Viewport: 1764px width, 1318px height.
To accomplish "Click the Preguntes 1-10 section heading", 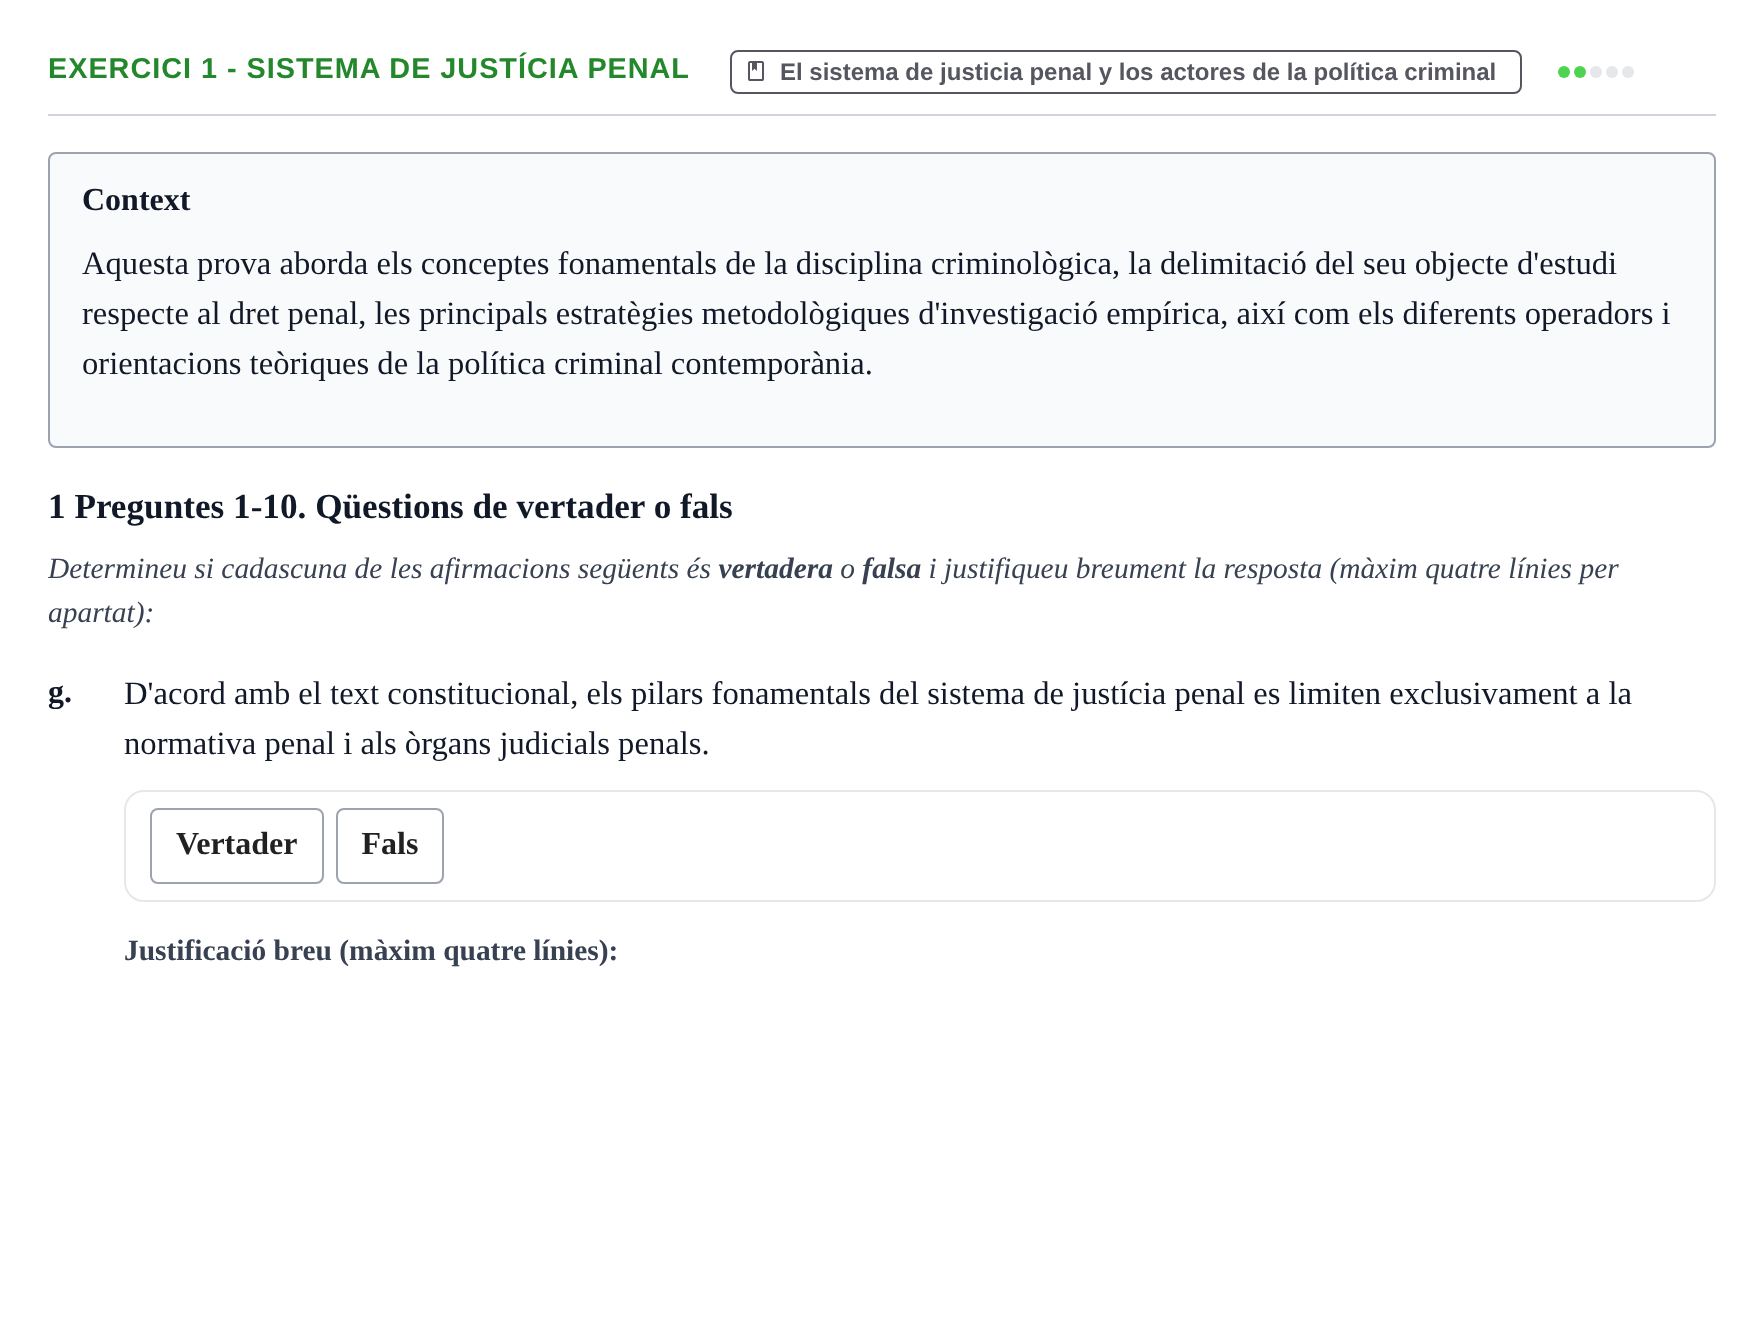I will pos(390,507).
